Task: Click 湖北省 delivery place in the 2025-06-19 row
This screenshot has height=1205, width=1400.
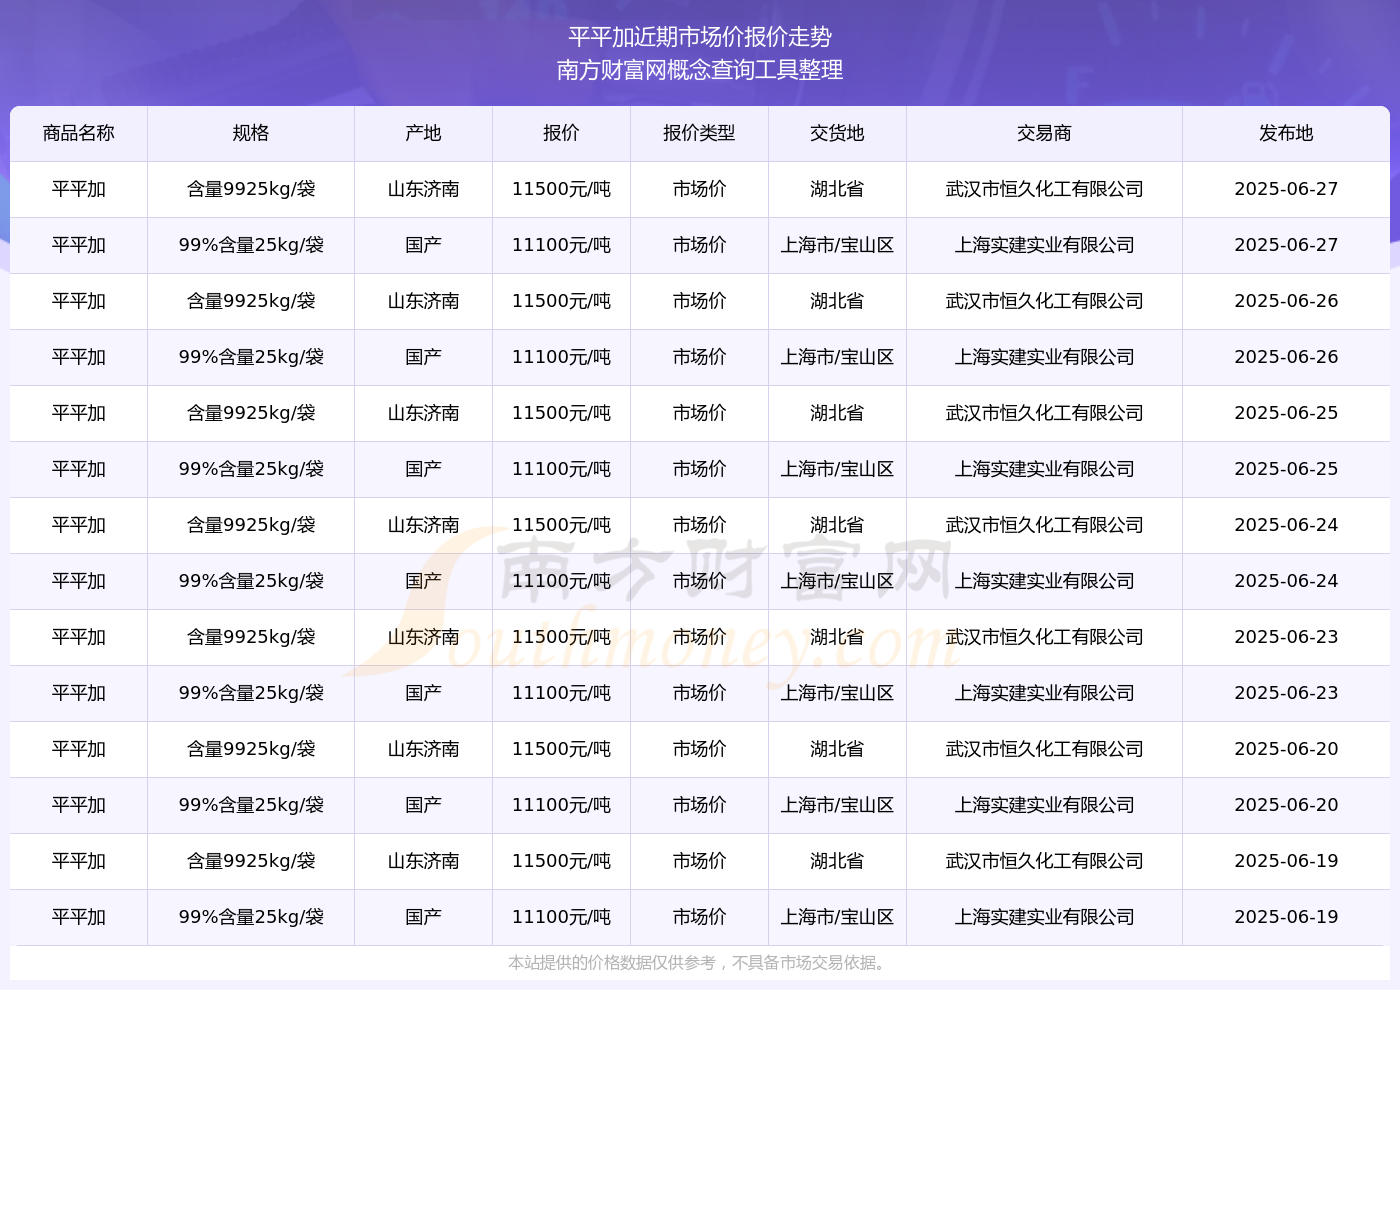Action: click(x=838, y=861)
